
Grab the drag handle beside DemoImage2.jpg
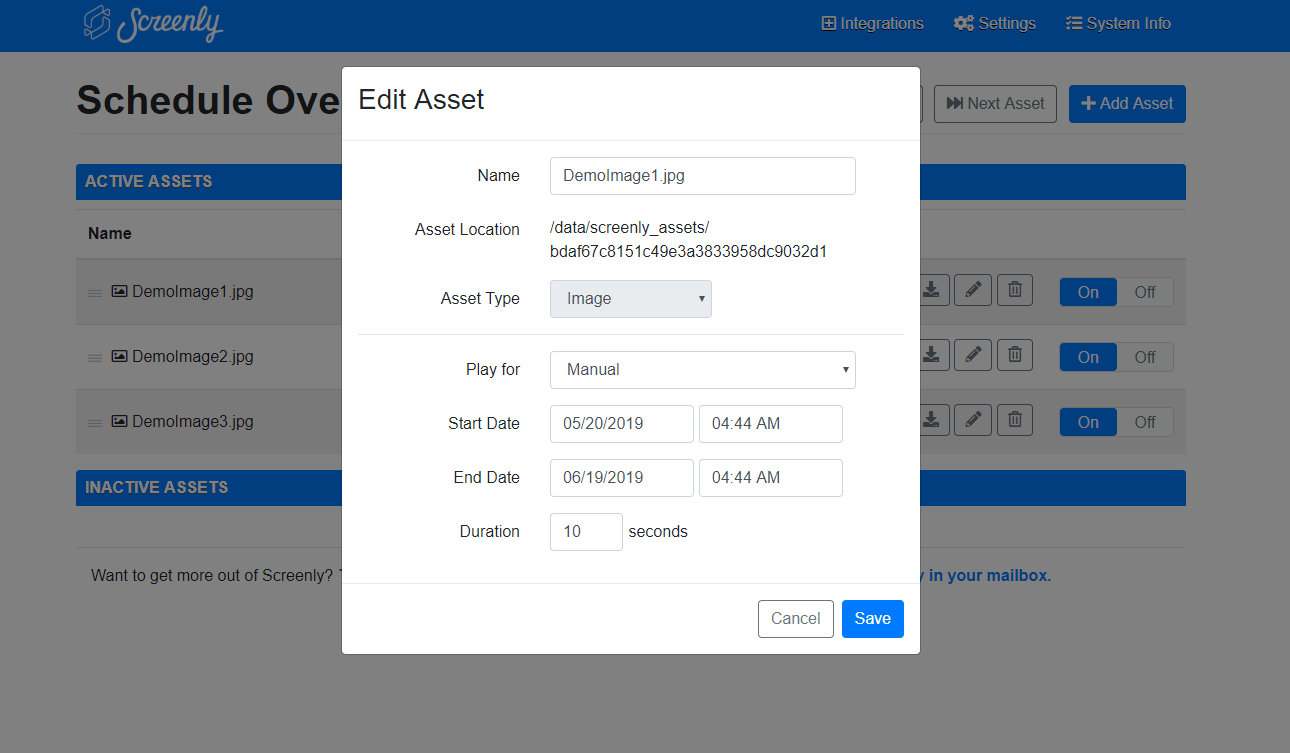pyautogui.click(x=95, y=358)
